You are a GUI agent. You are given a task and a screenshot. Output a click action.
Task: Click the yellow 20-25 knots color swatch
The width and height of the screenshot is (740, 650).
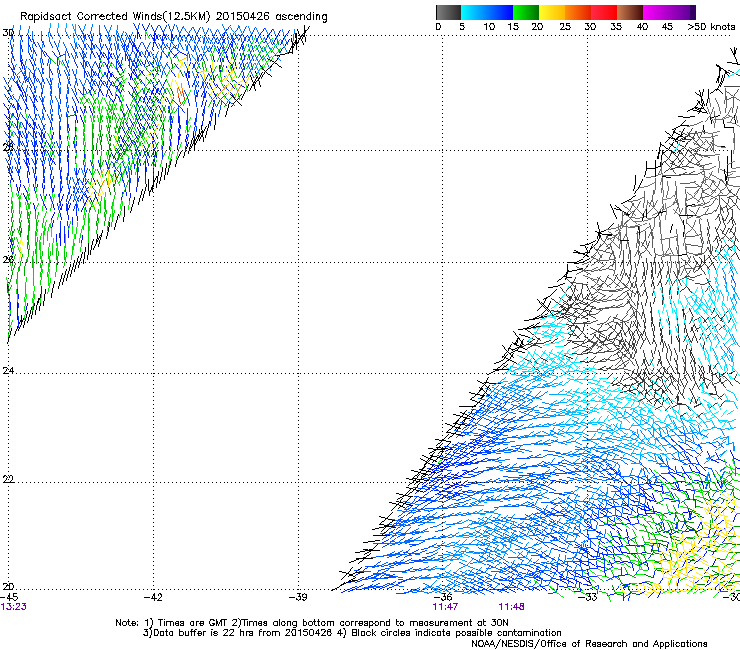pos(552,12)
